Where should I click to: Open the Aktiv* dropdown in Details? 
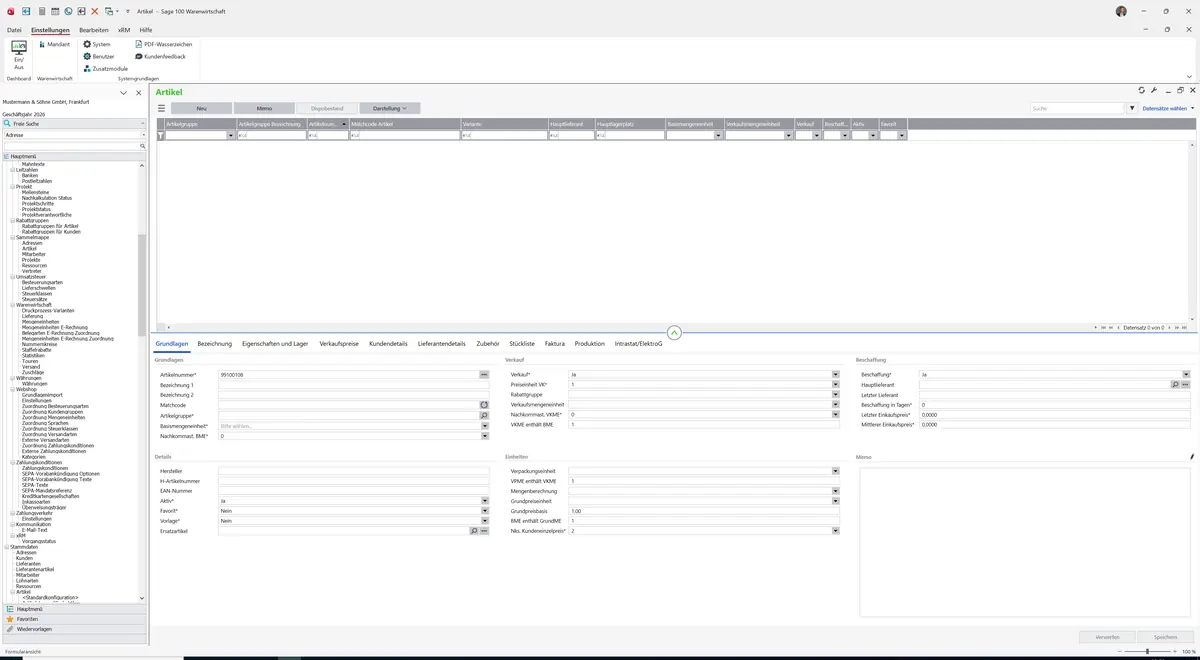[x=485, y=501]
